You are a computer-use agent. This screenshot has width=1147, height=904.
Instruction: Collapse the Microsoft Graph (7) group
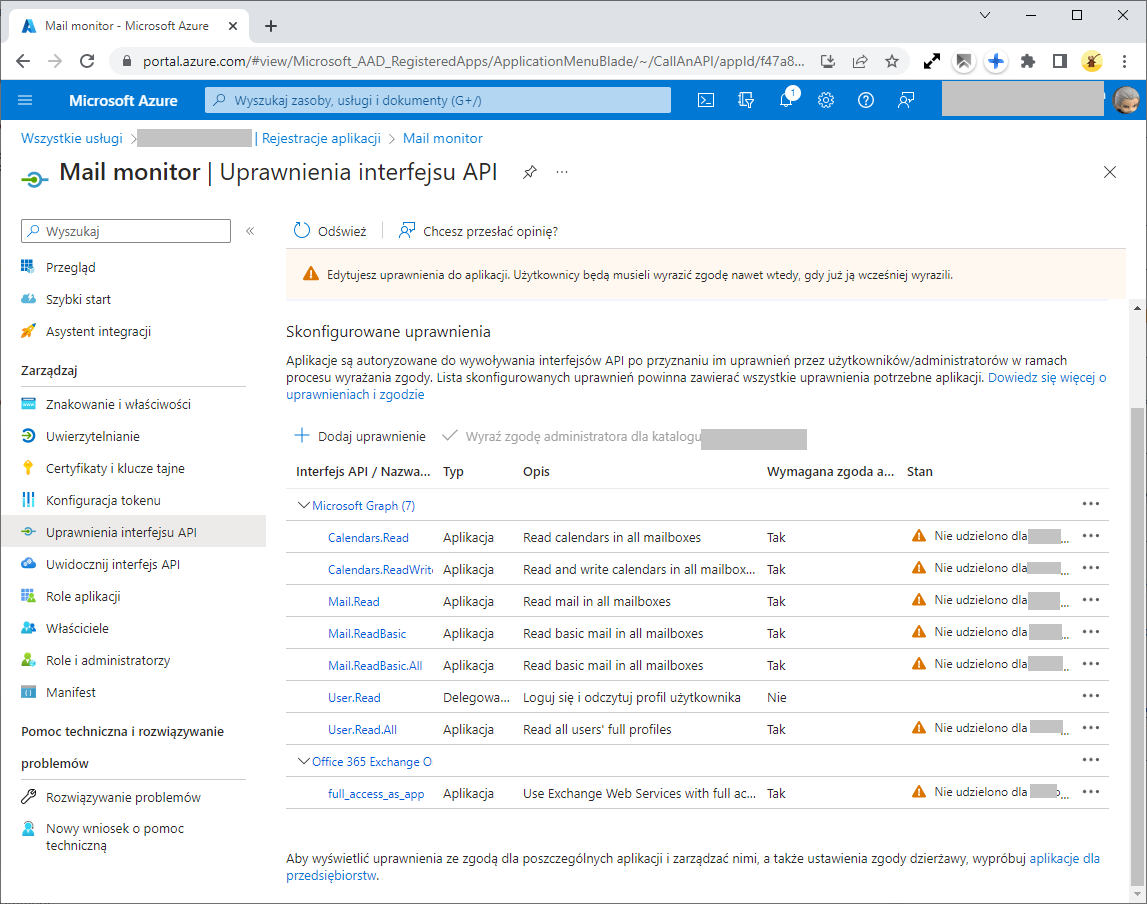[x=304, y=506]
